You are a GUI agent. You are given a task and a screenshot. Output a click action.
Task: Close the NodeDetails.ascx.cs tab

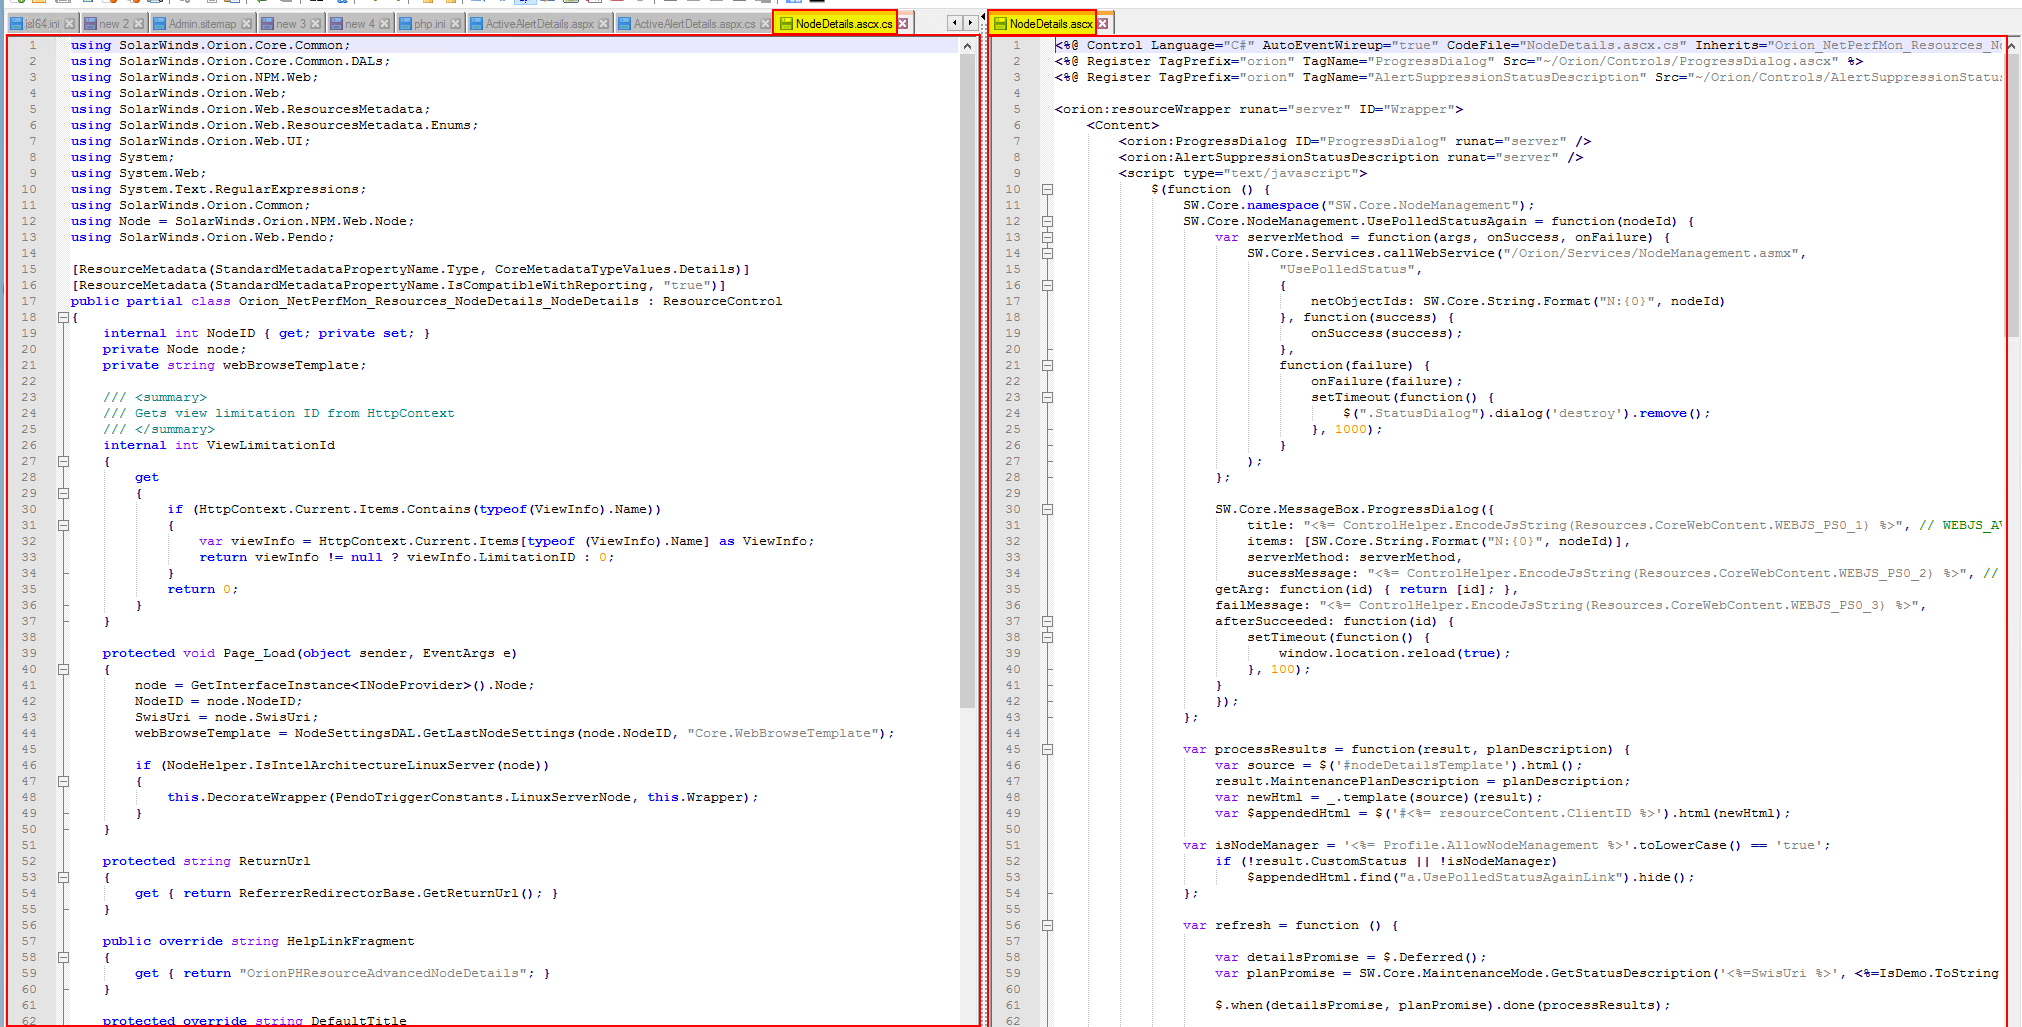pos(903,24)
